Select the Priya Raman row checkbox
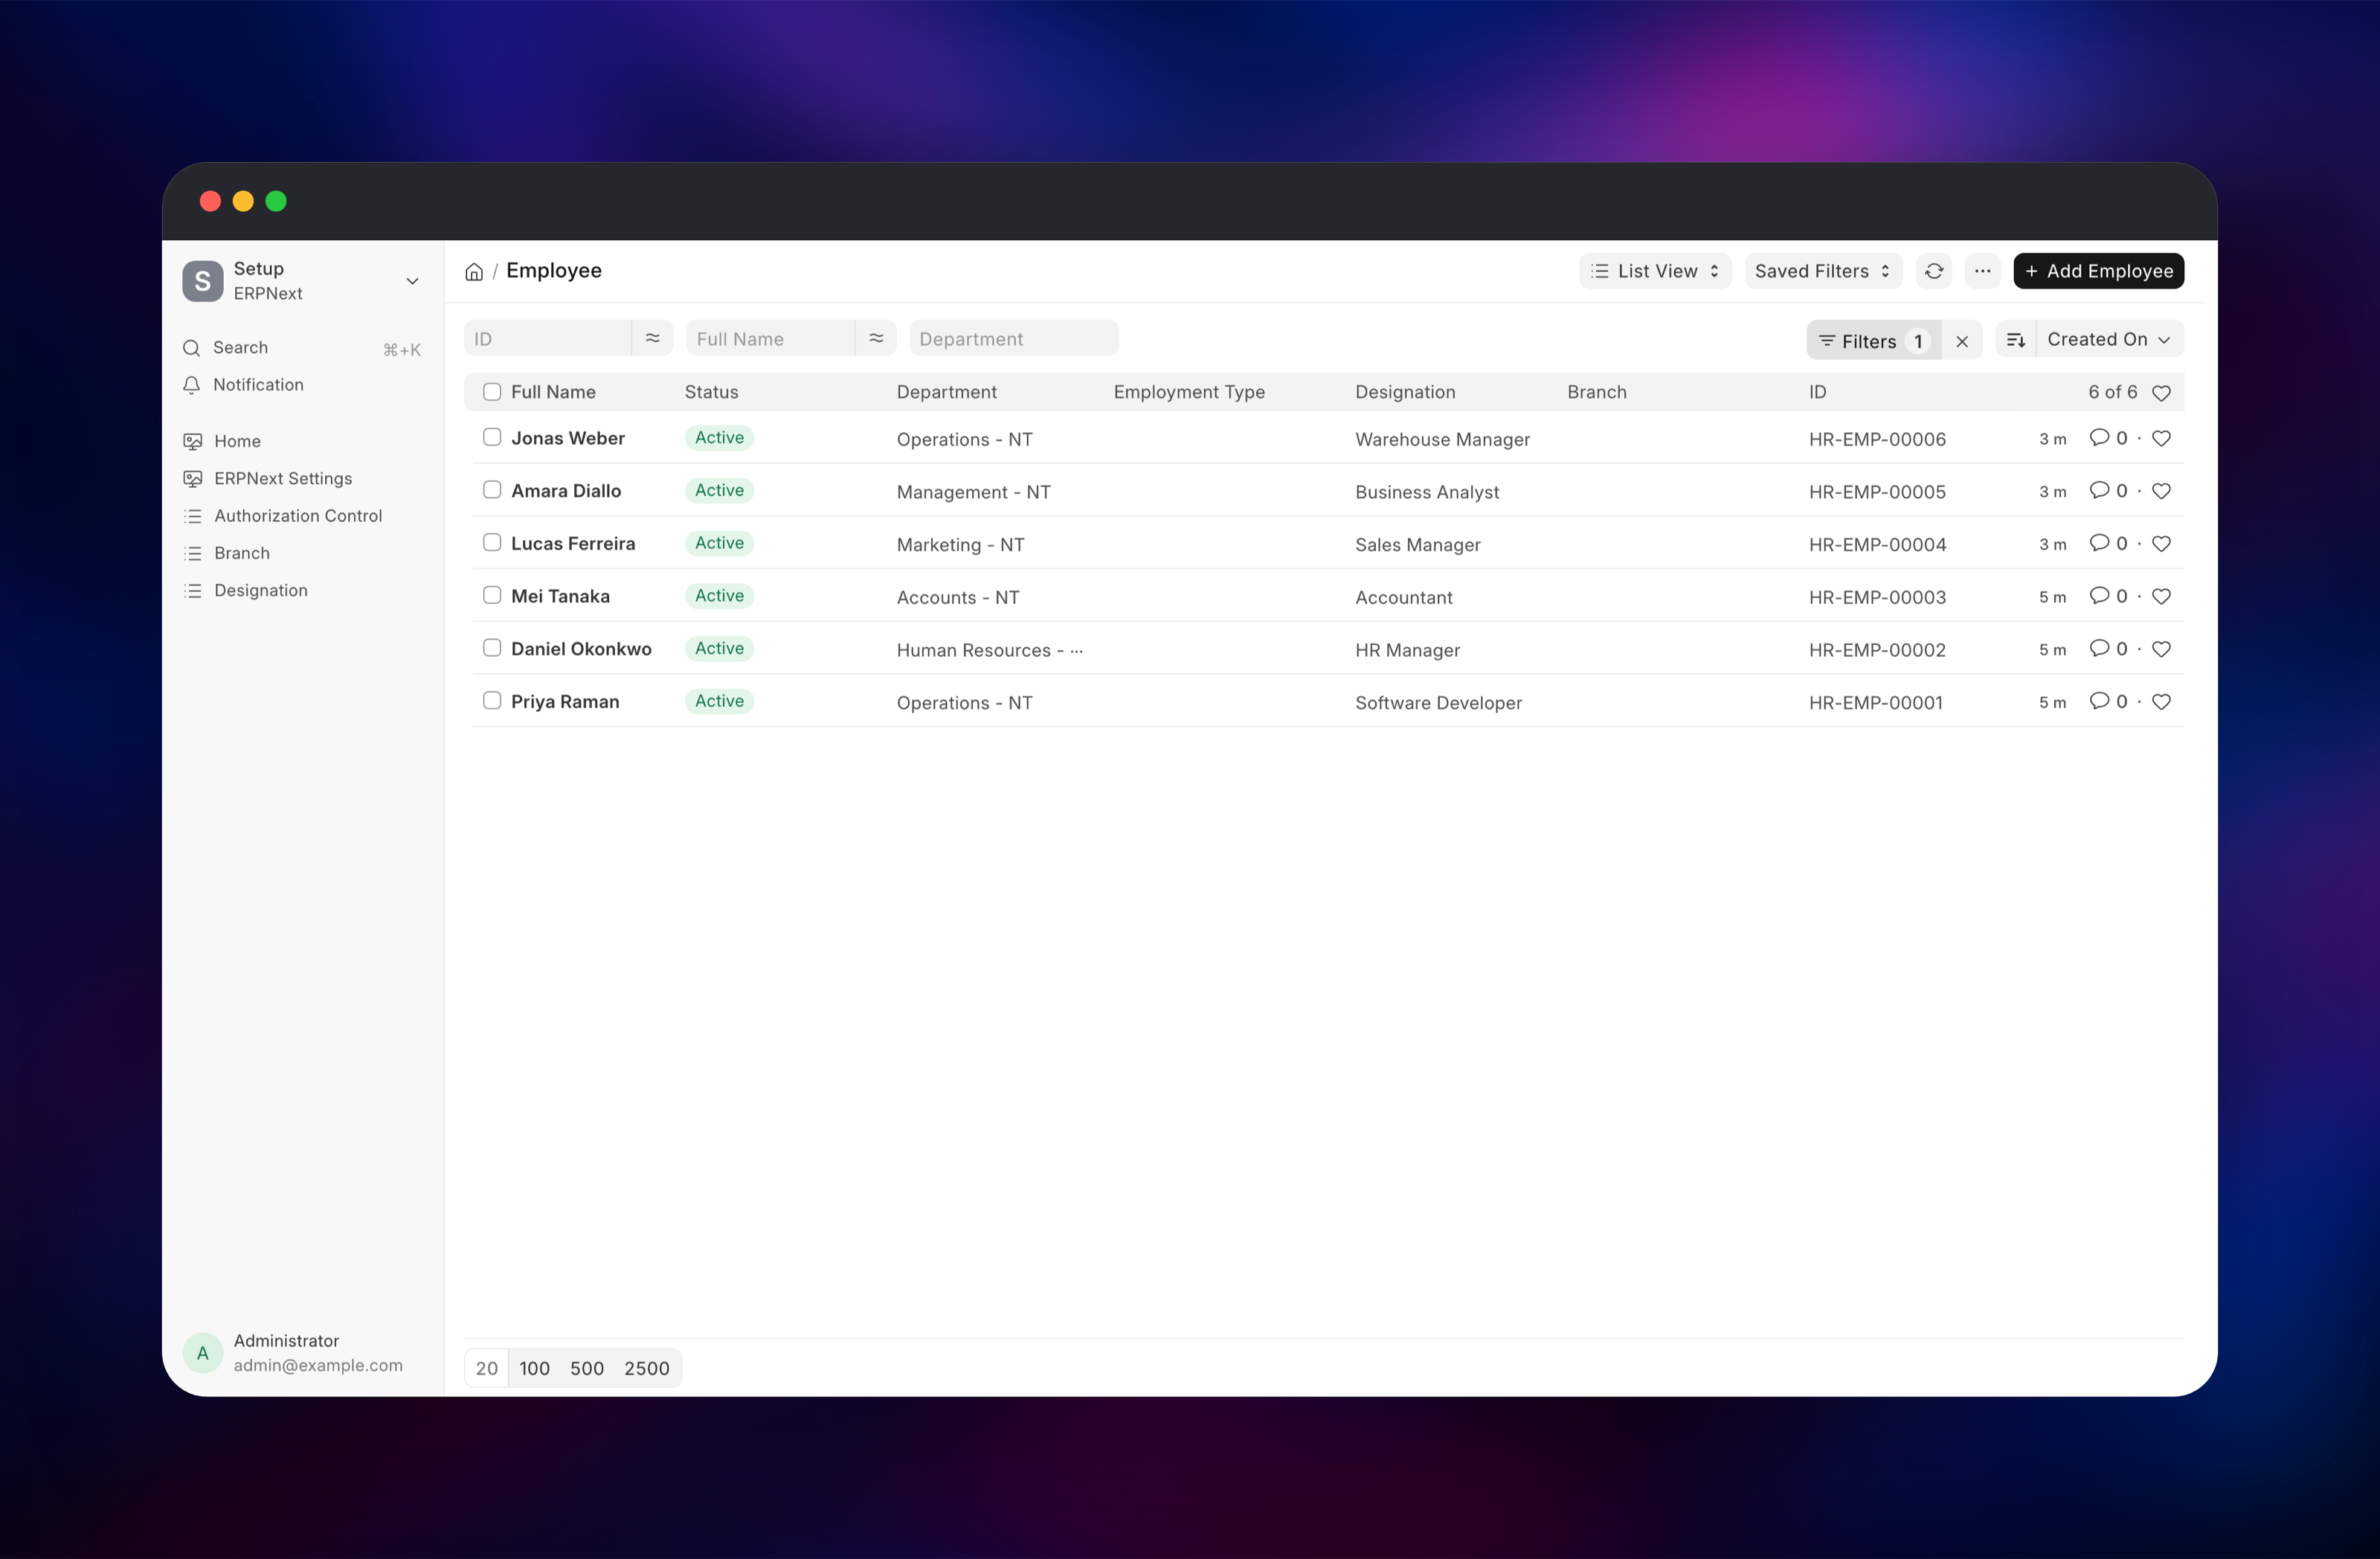This screenshot has height=1559, width=2380. coord(492,700)
